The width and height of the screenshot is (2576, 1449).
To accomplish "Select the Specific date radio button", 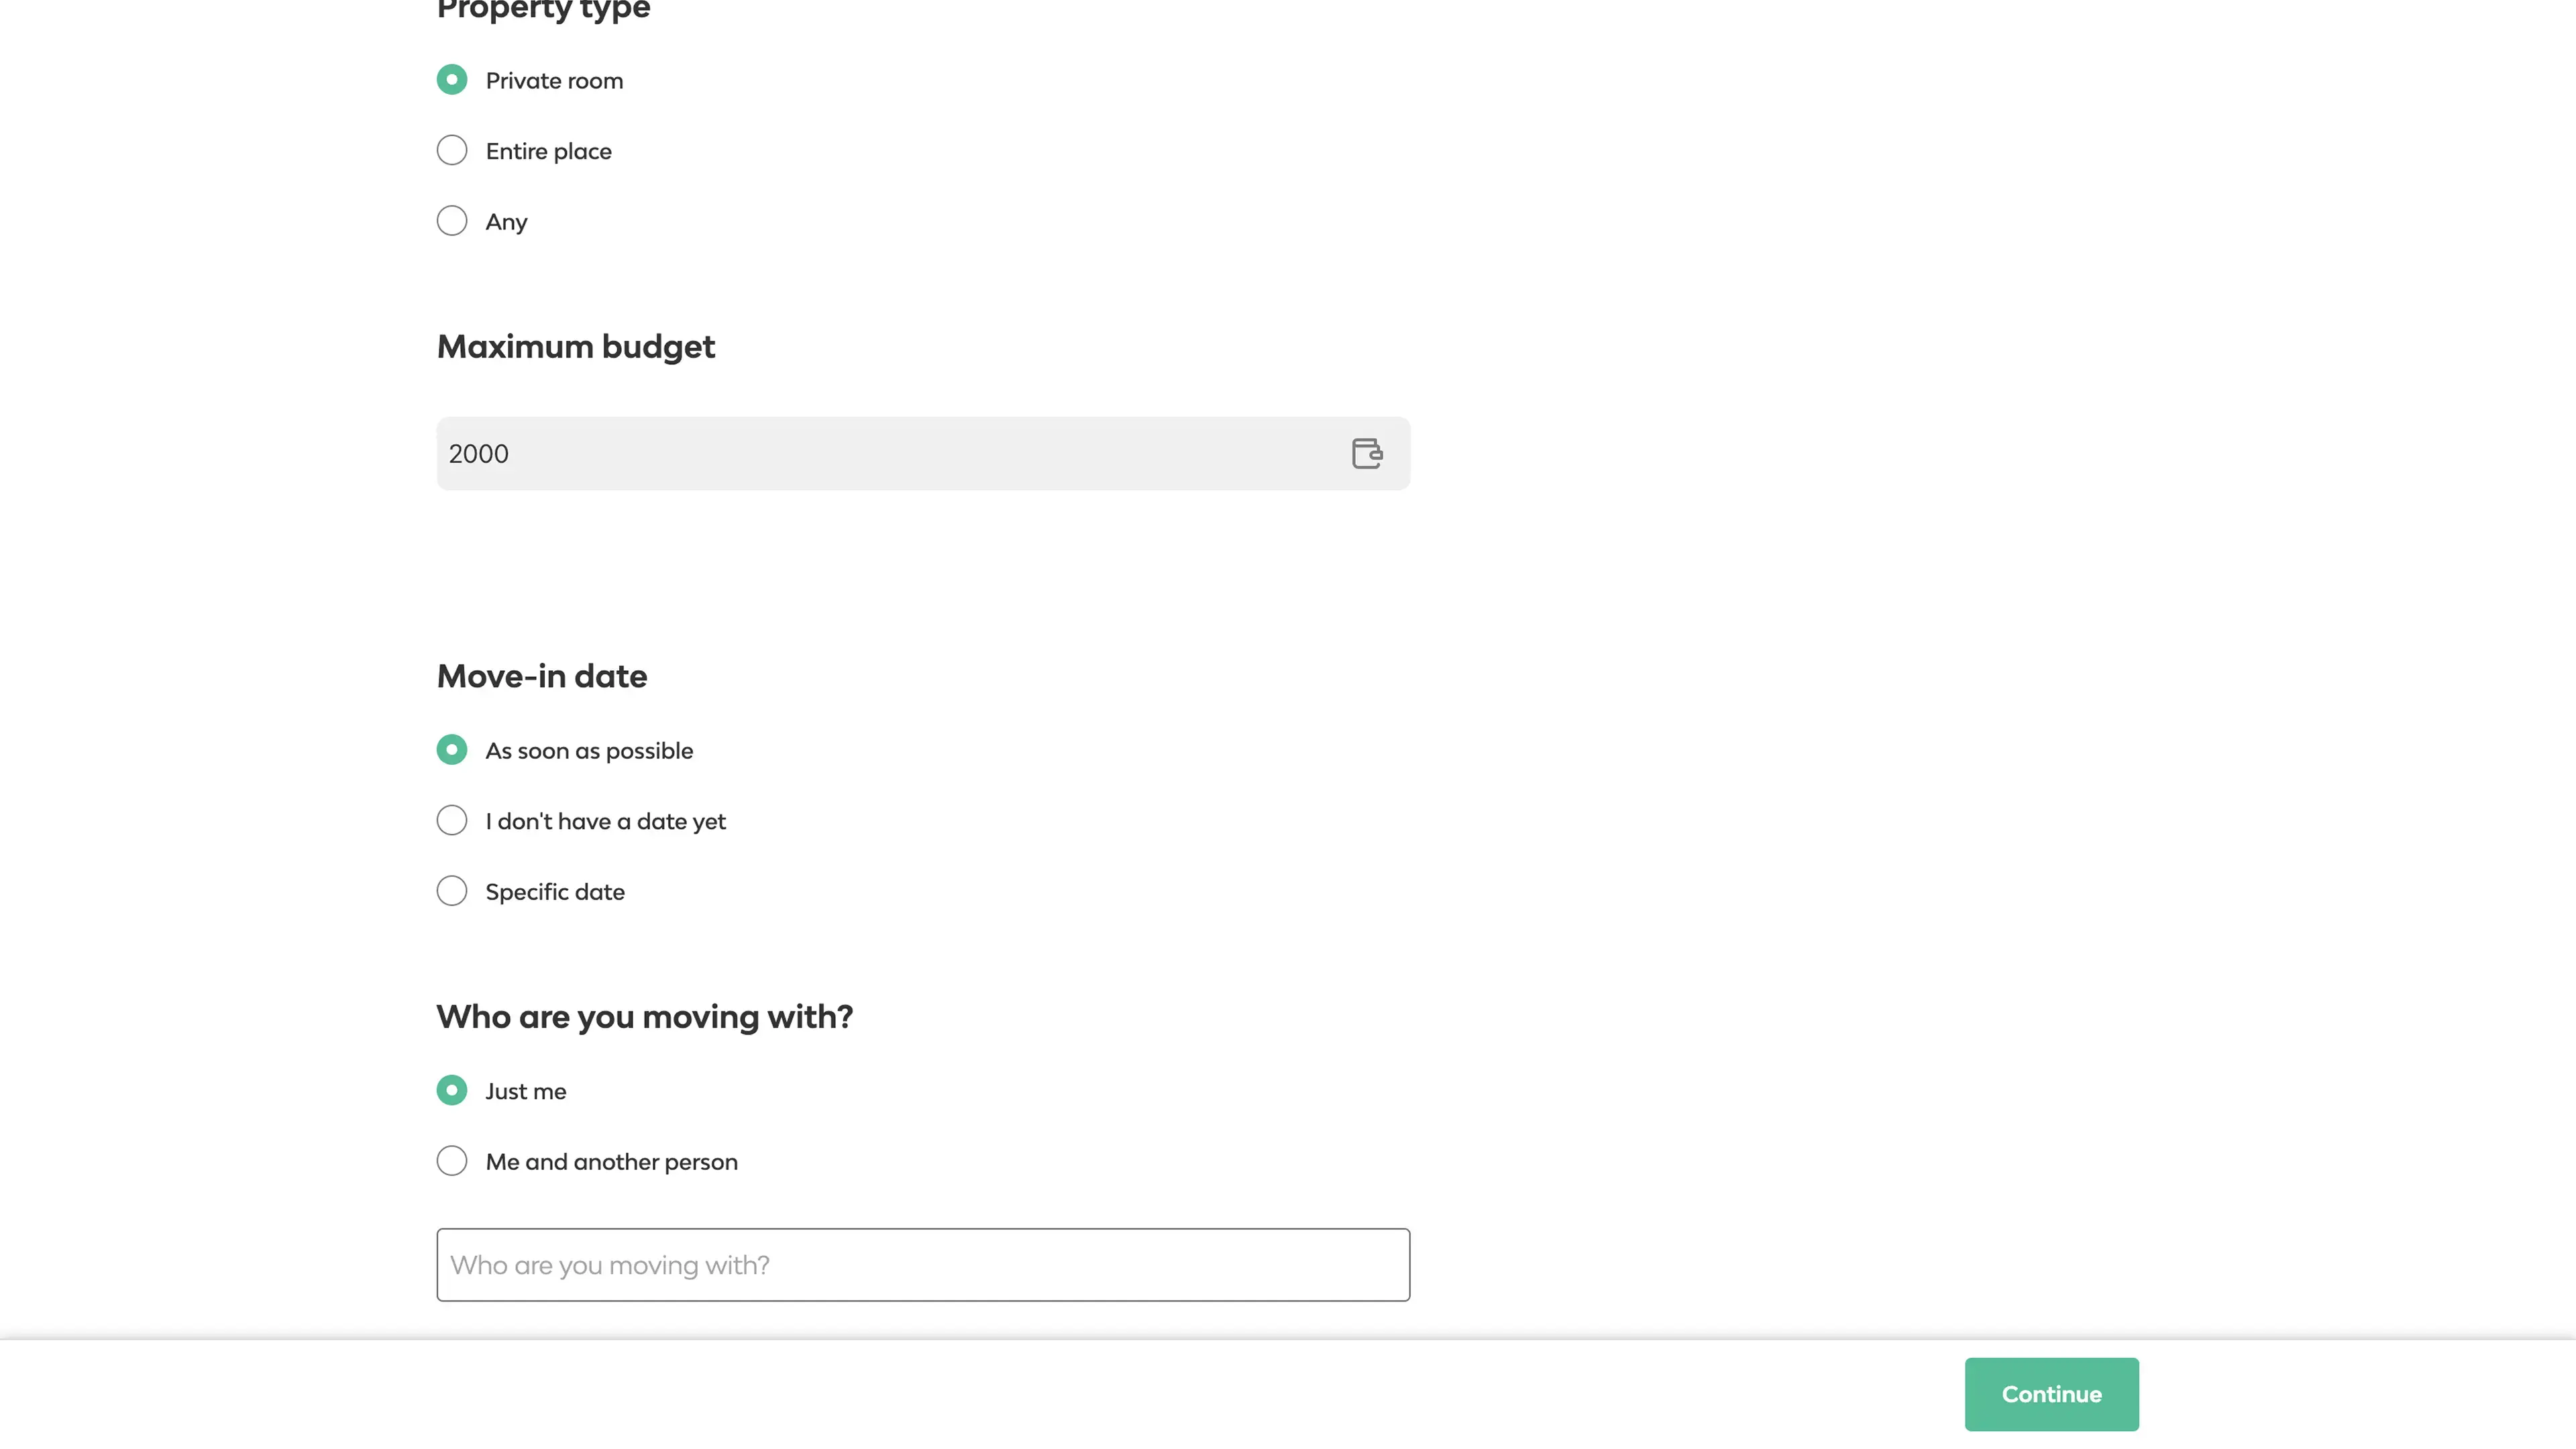I will 452,891.
